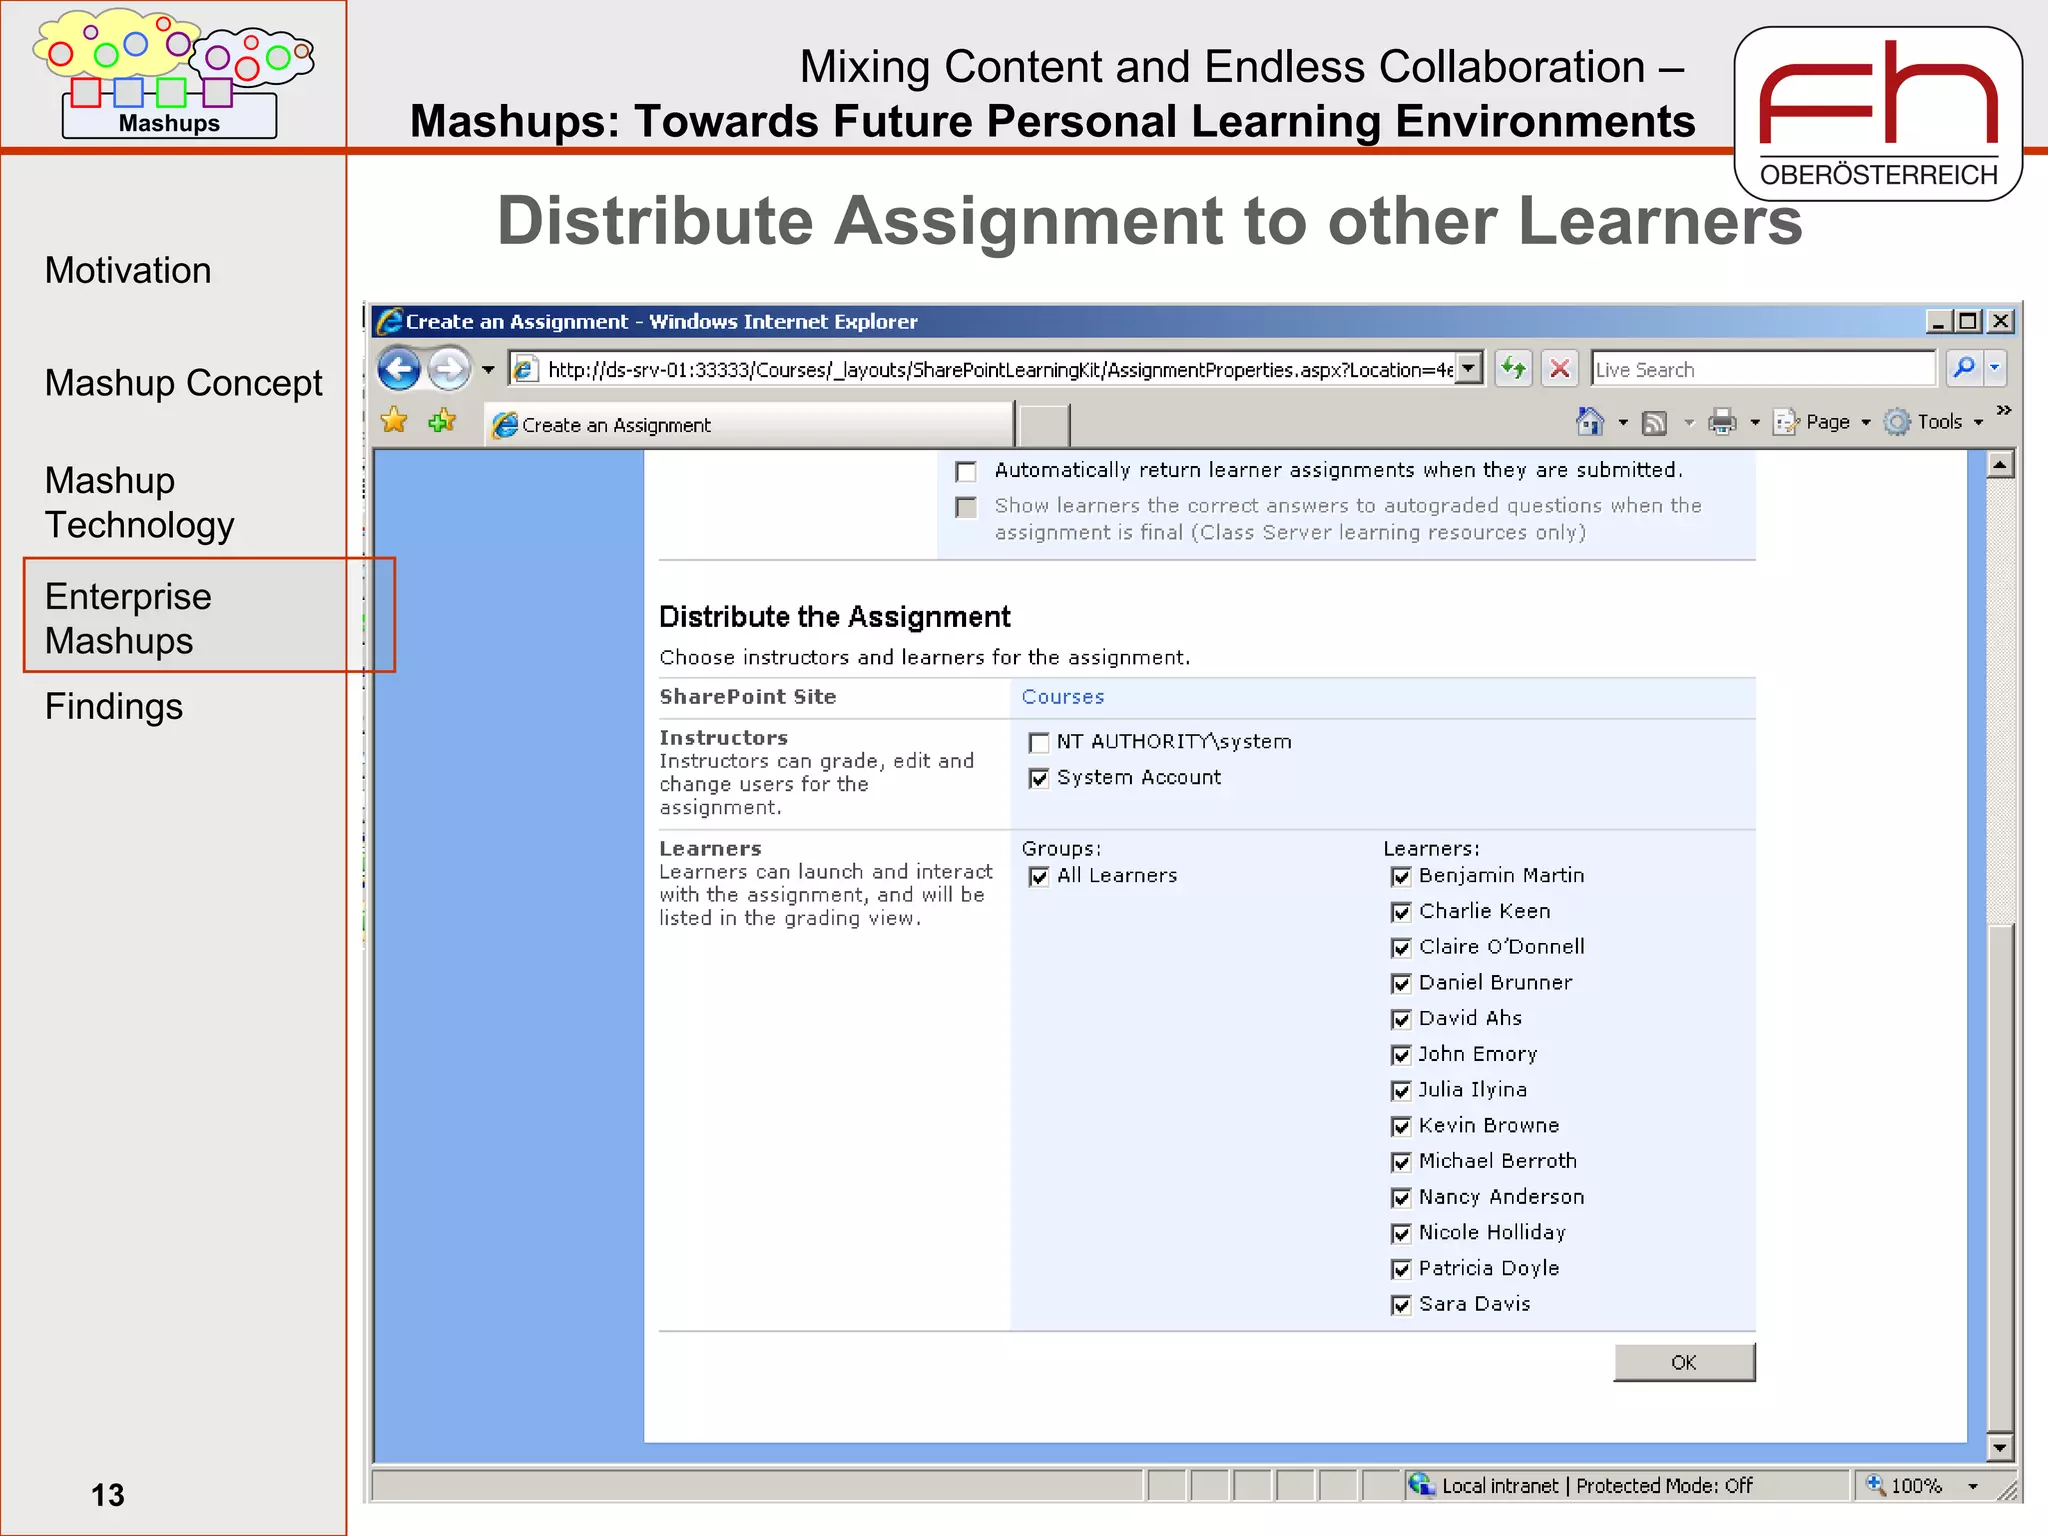Go to Mashup Concept slide section
The height and width of the screenshot is (1536, 2048).
183,383
